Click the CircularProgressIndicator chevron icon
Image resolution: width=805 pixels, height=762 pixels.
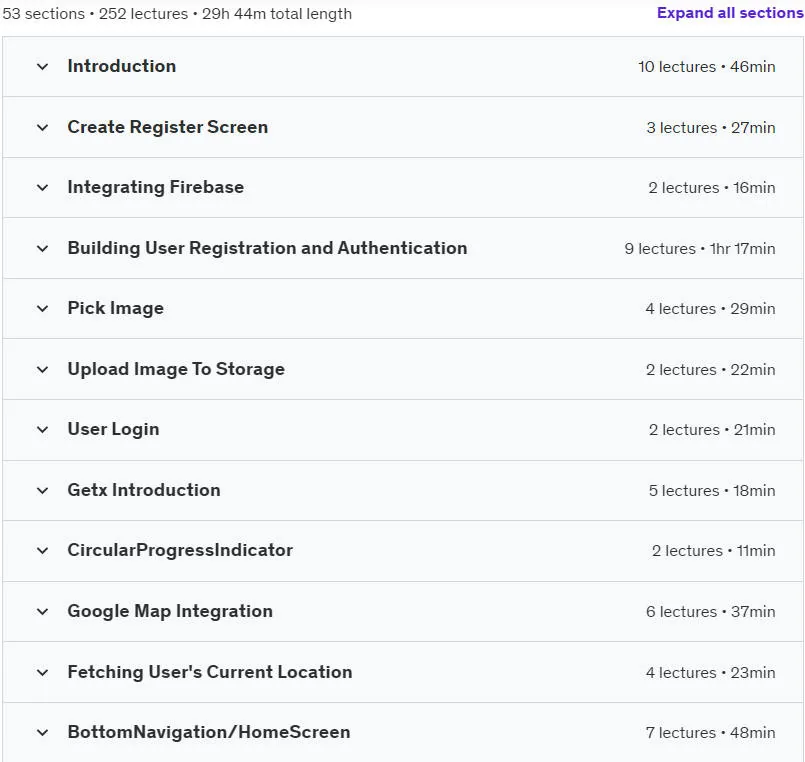click(x=43, y=550)
